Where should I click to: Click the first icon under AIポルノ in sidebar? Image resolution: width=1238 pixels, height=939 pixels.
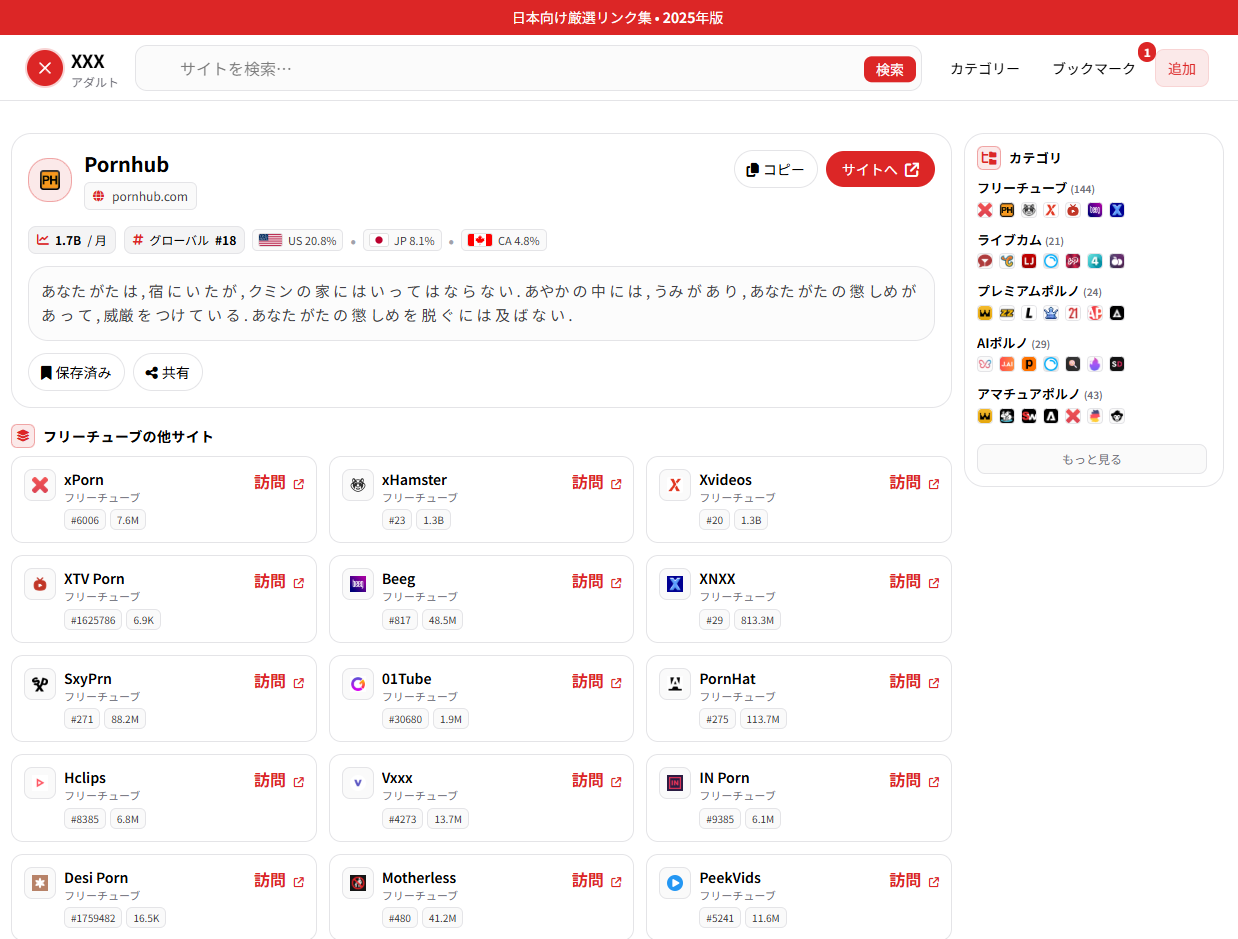point(985,364)
